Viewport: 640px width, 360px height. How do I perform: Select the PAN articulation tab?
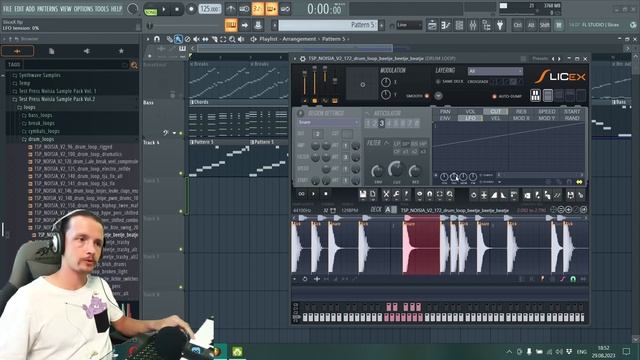pos(445,111)
